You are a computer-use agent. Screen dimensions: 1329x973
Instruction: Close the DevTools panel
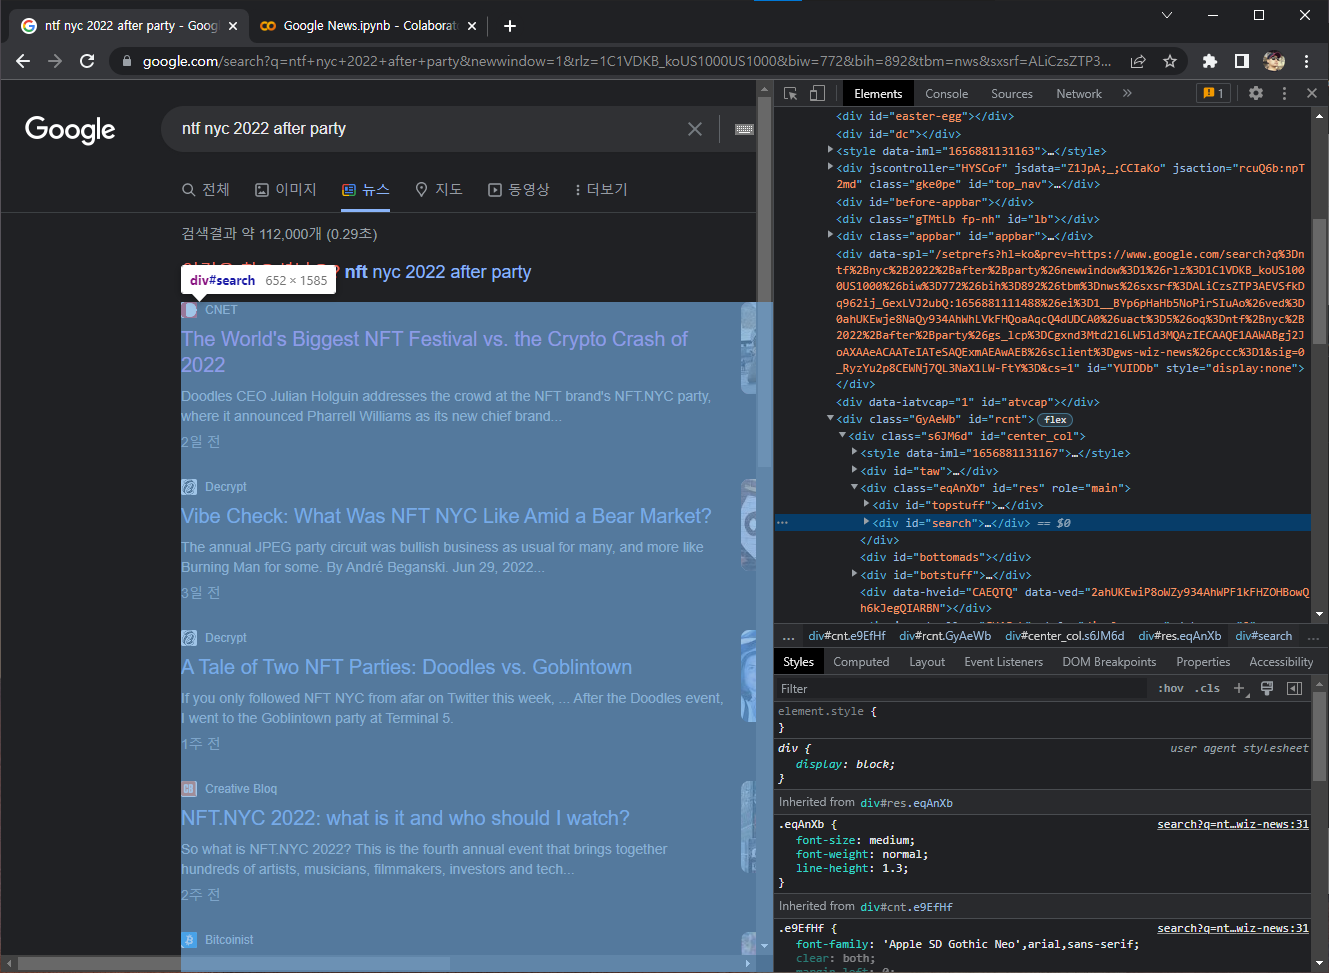point(1311,93)
